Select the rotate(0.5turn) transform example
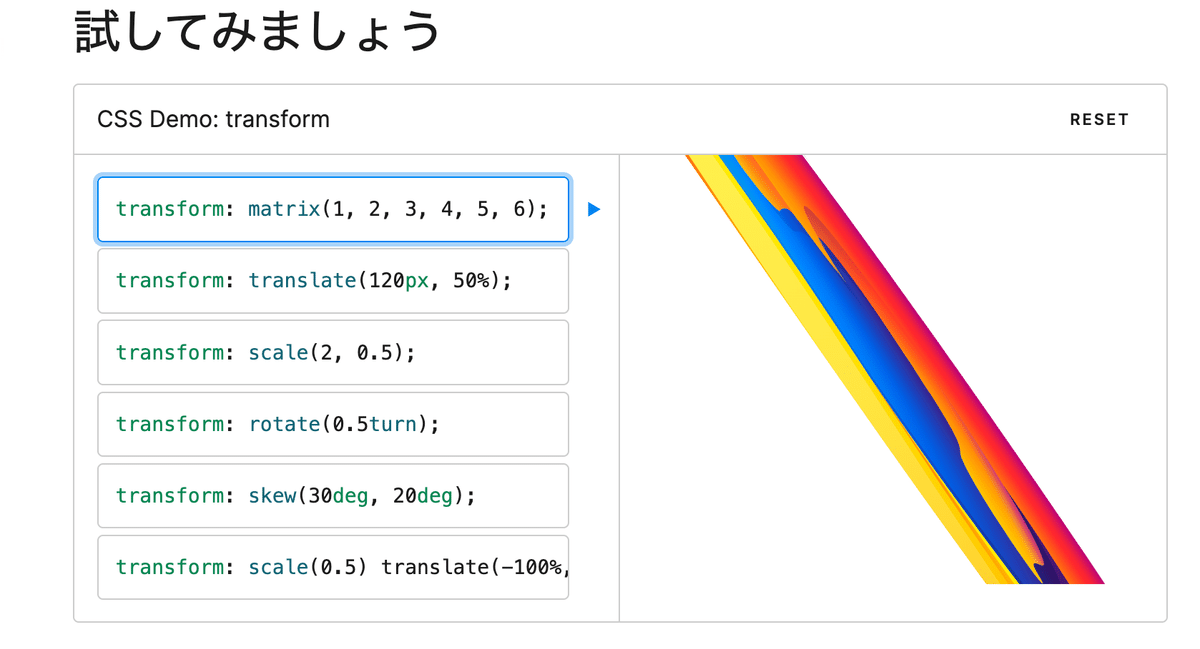The width and height of the screenshot is (1200, 649). (333, 424)
